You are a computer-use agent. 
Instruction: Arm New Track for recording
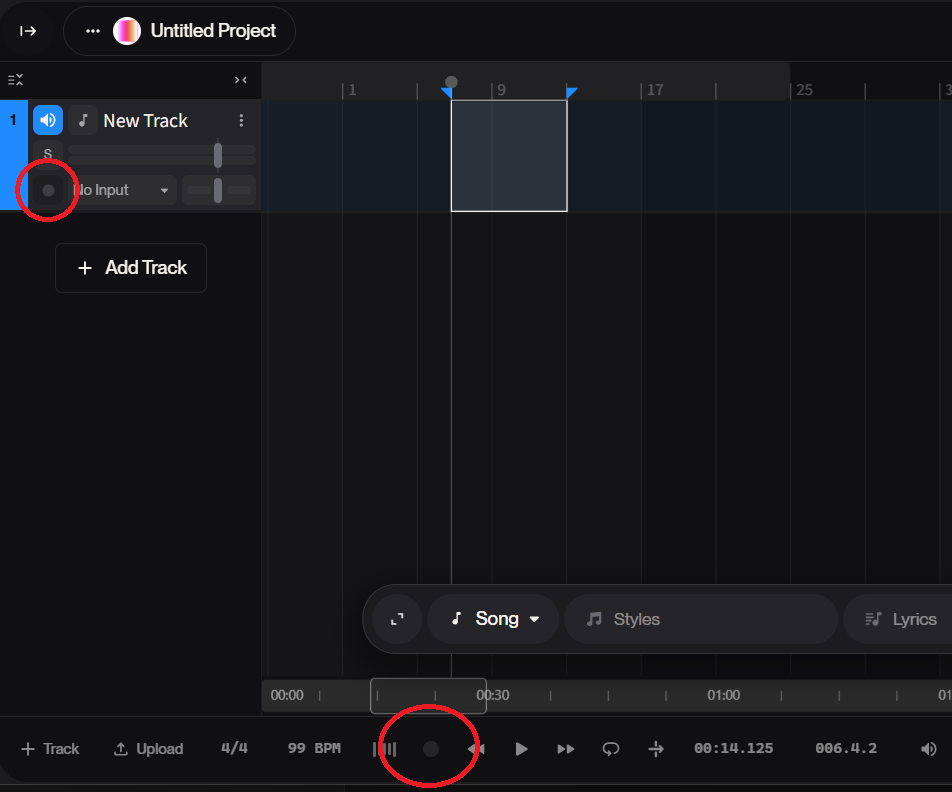tap(48, 190)
